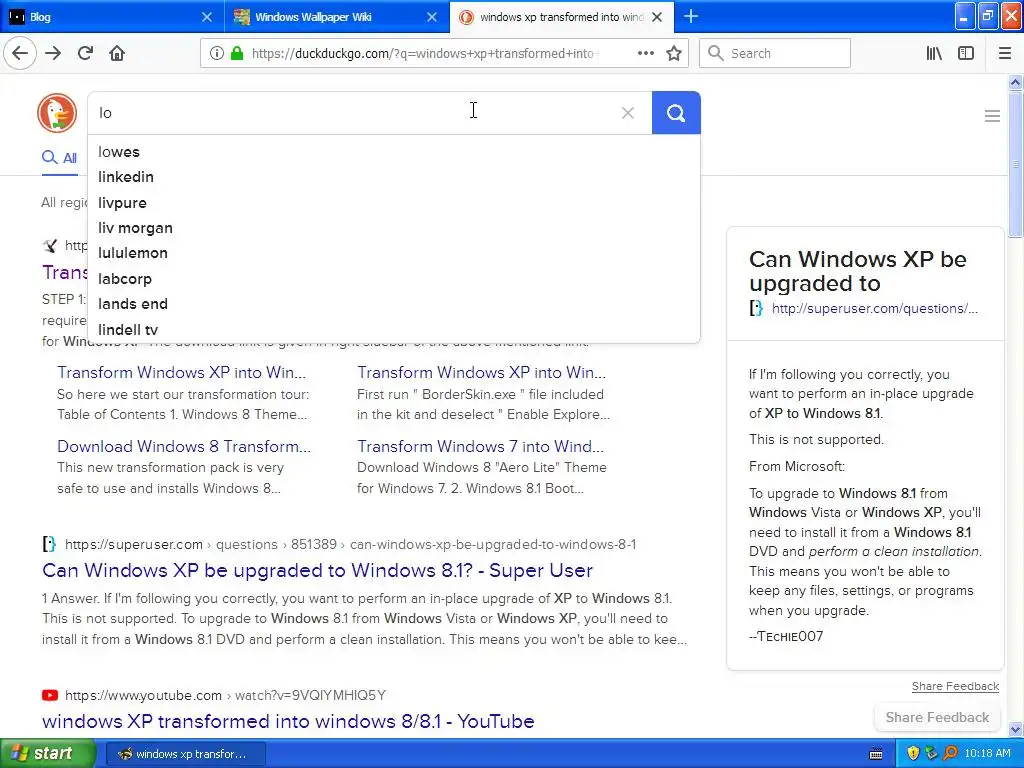Open the YouTube windows XP transformed result
The width and height of the screenshot is (1024, 768).
pyautogui.click(x=288, y=721)
